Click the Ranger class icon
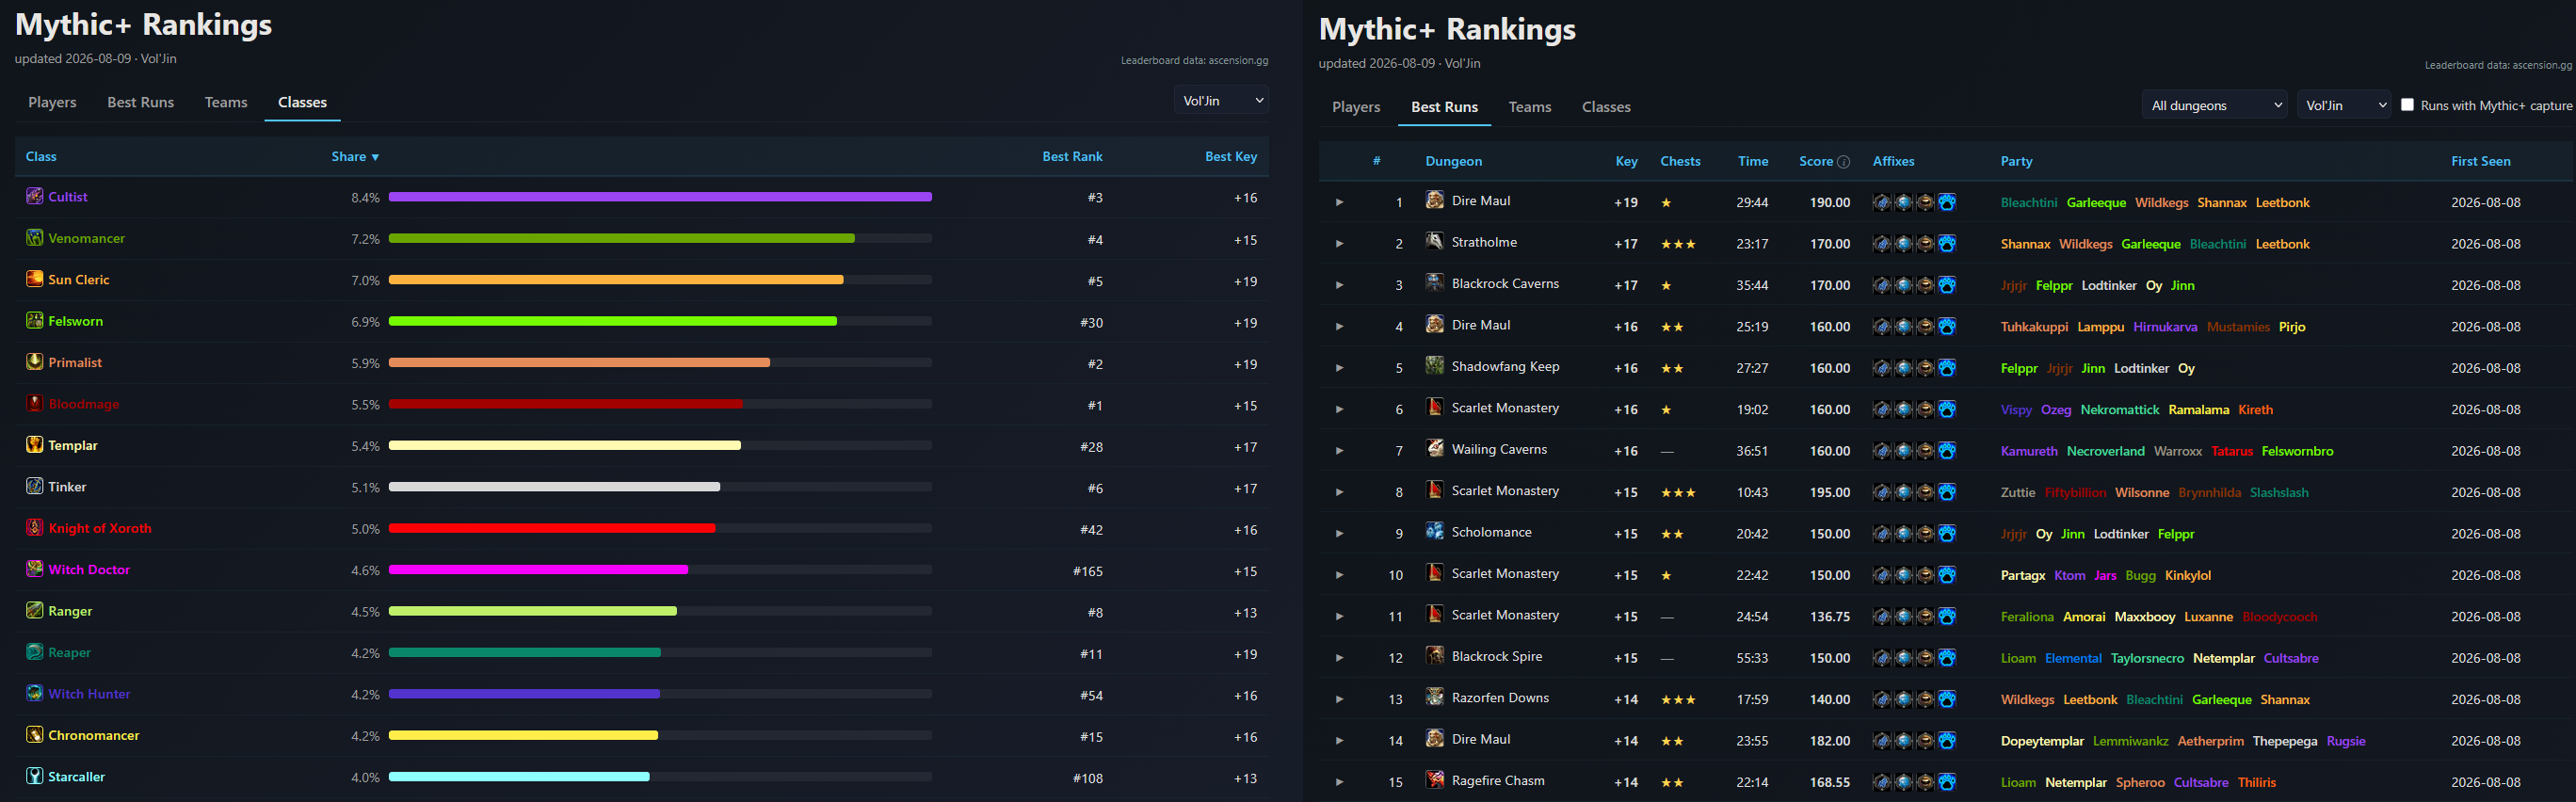 pyautogui.click(x=35, y=610)
